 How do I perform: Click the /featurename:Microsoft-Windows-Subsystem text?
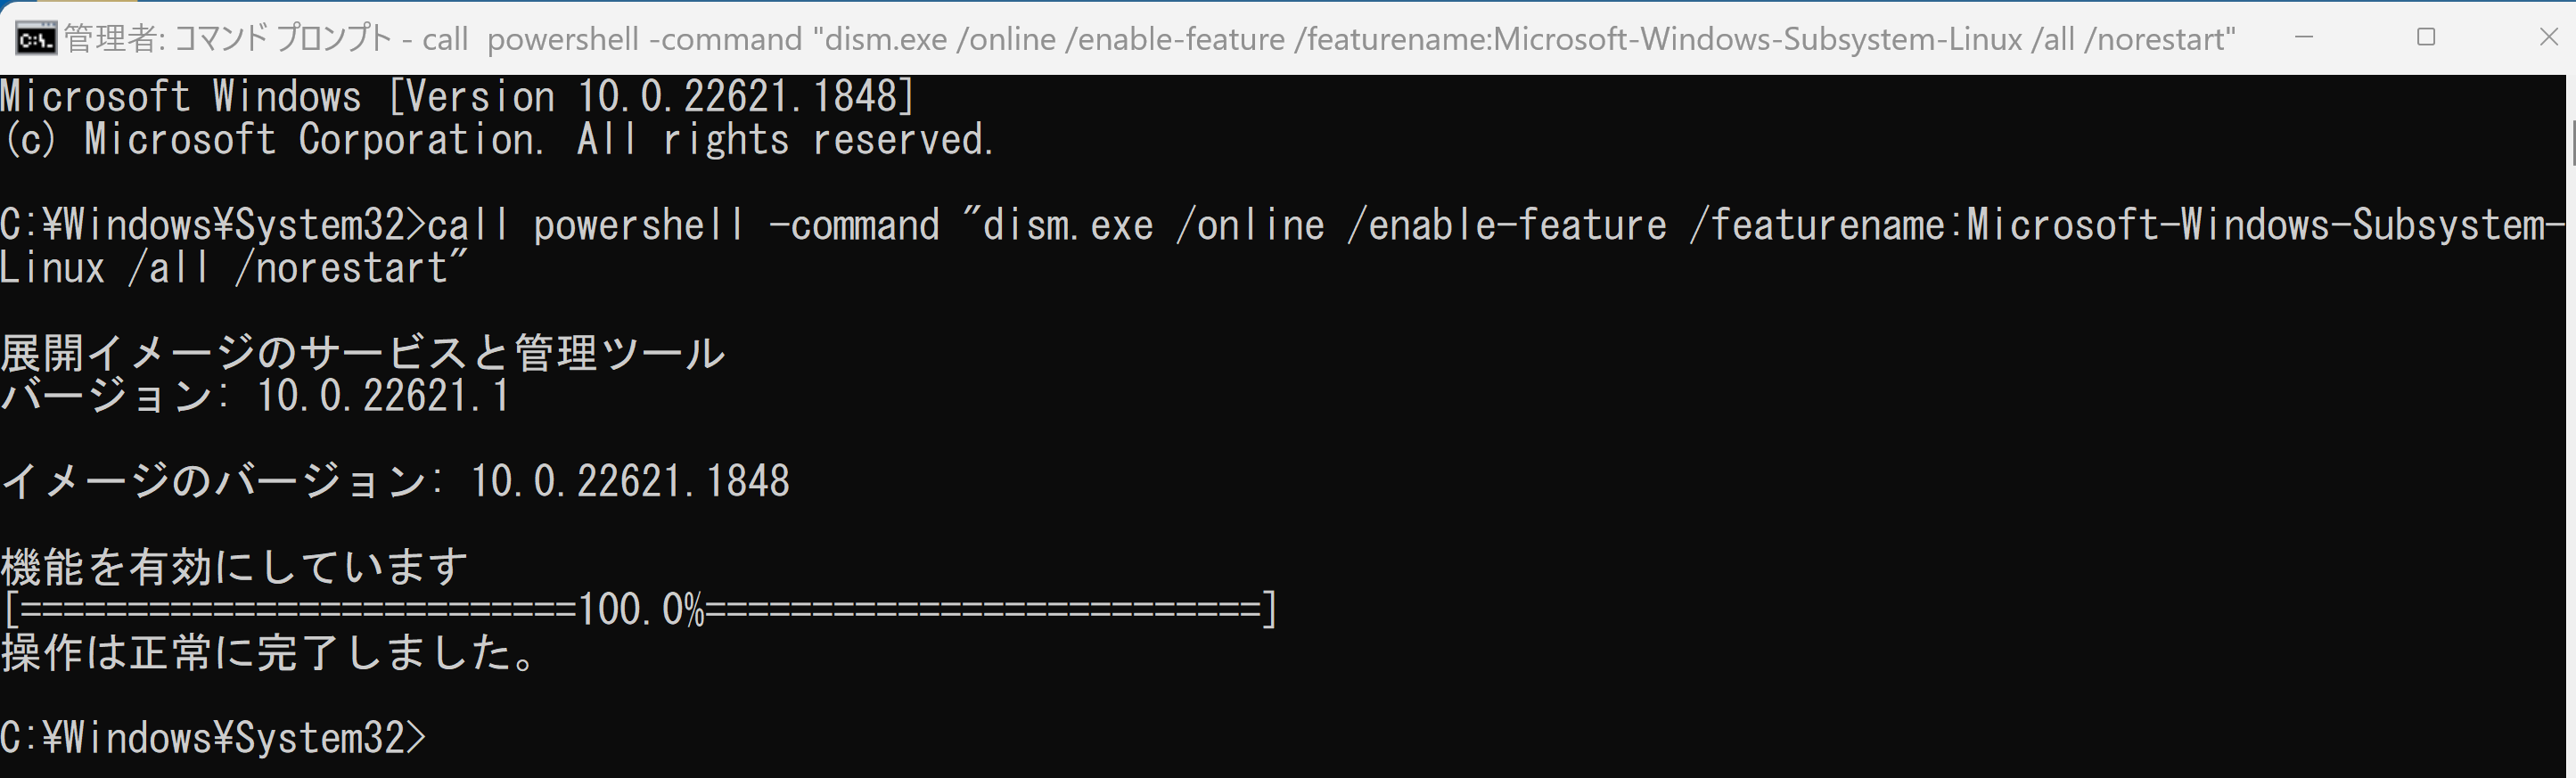click(2127, 225)
